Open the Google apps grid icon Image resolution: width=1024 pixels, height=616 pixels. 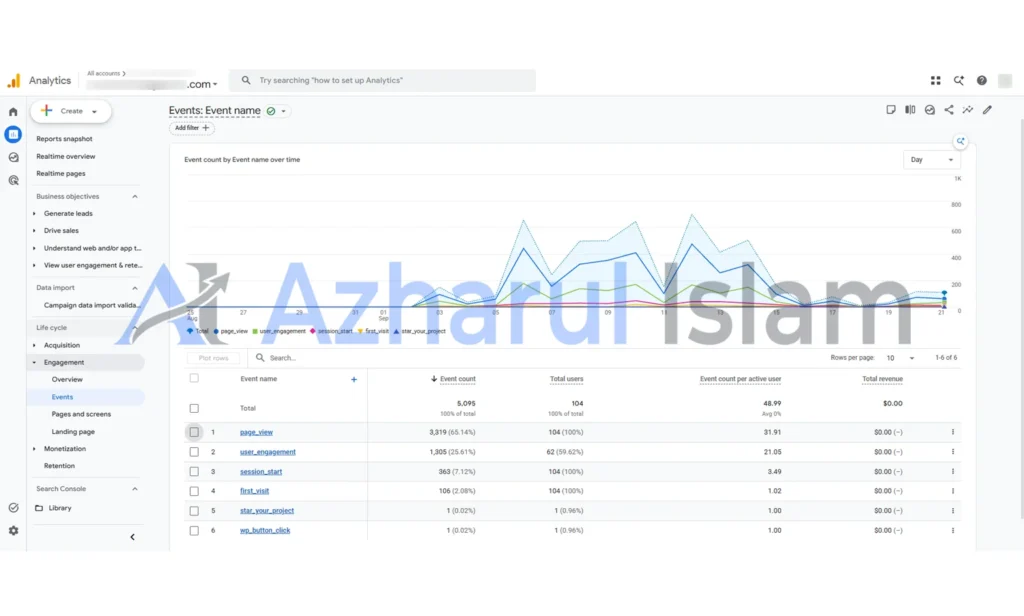[936, 80]
